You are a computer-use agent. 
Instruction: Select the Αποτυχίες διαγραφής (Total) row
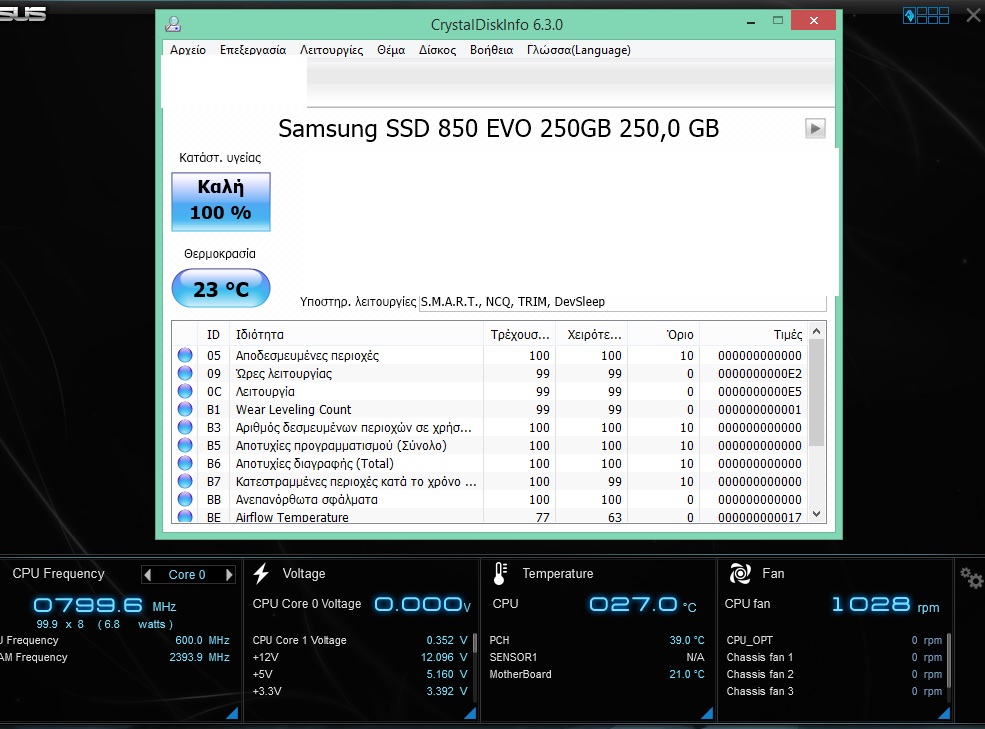click(x=490, y=464)
